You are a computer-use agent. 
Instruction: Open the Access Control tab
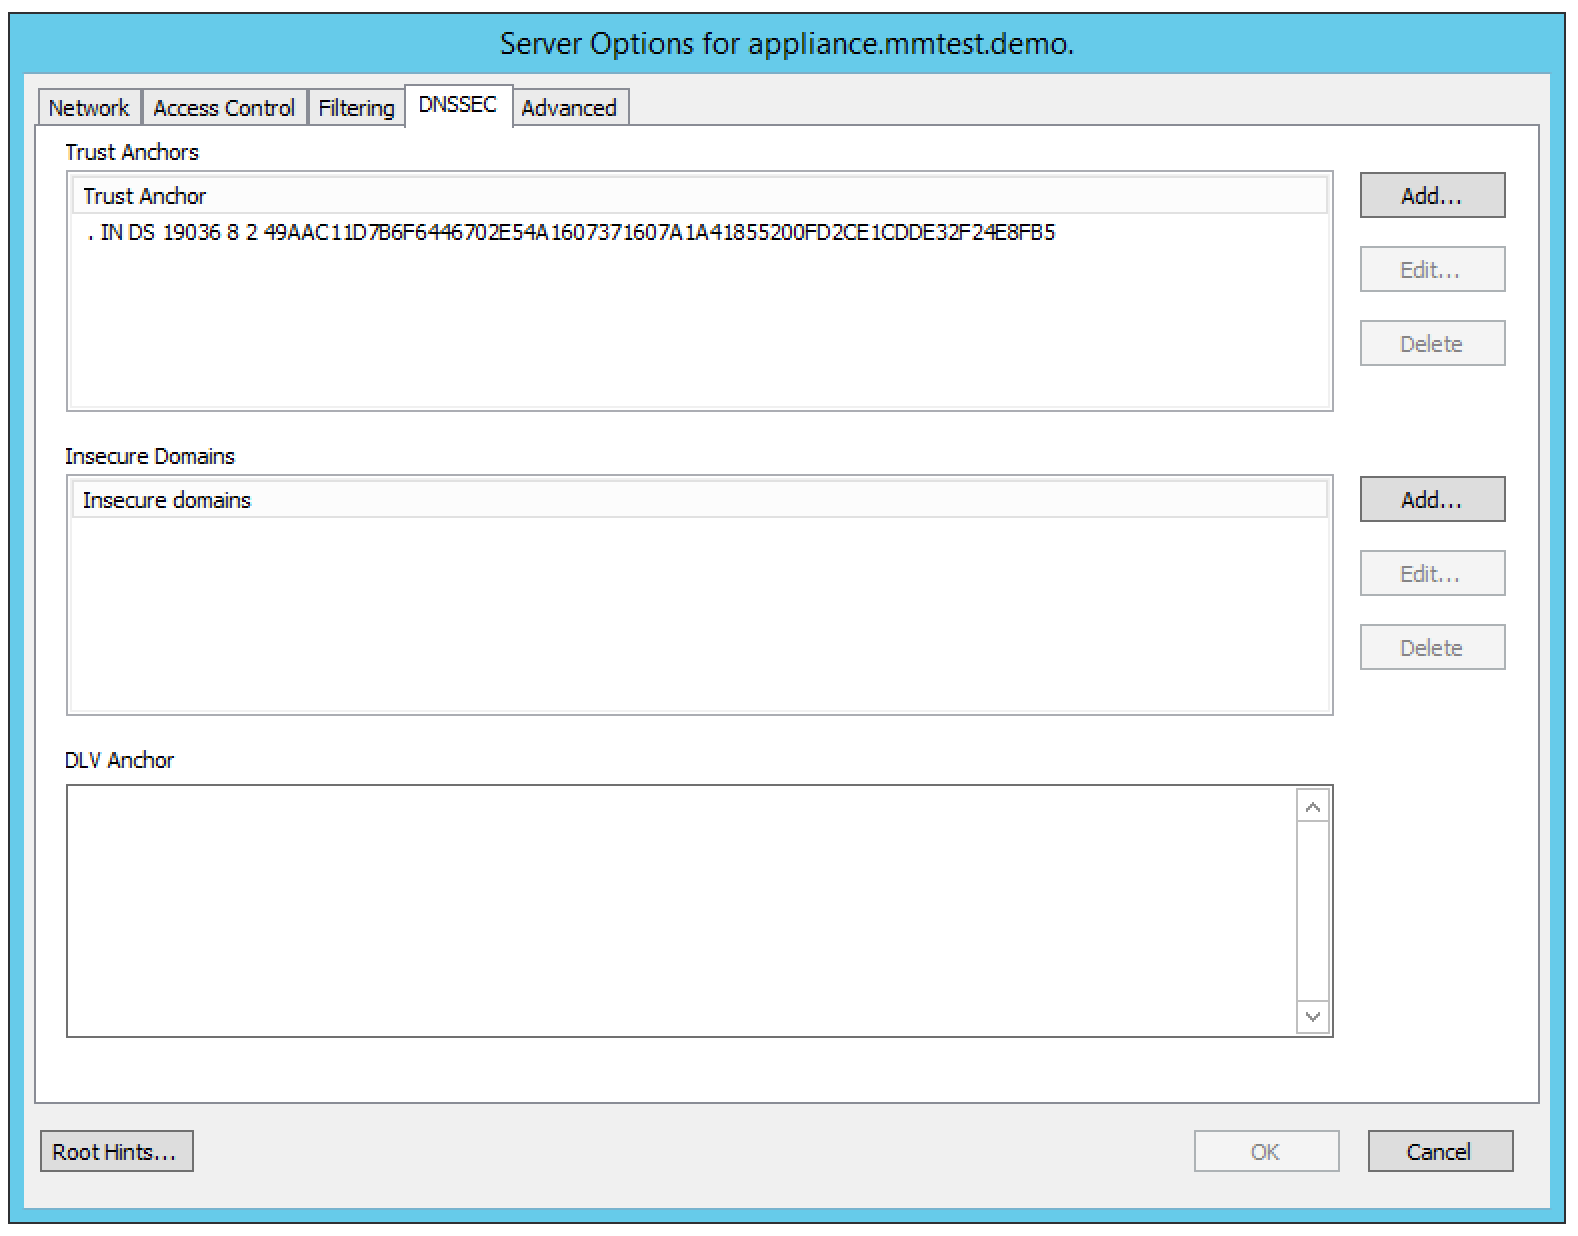tap(224, 108)
